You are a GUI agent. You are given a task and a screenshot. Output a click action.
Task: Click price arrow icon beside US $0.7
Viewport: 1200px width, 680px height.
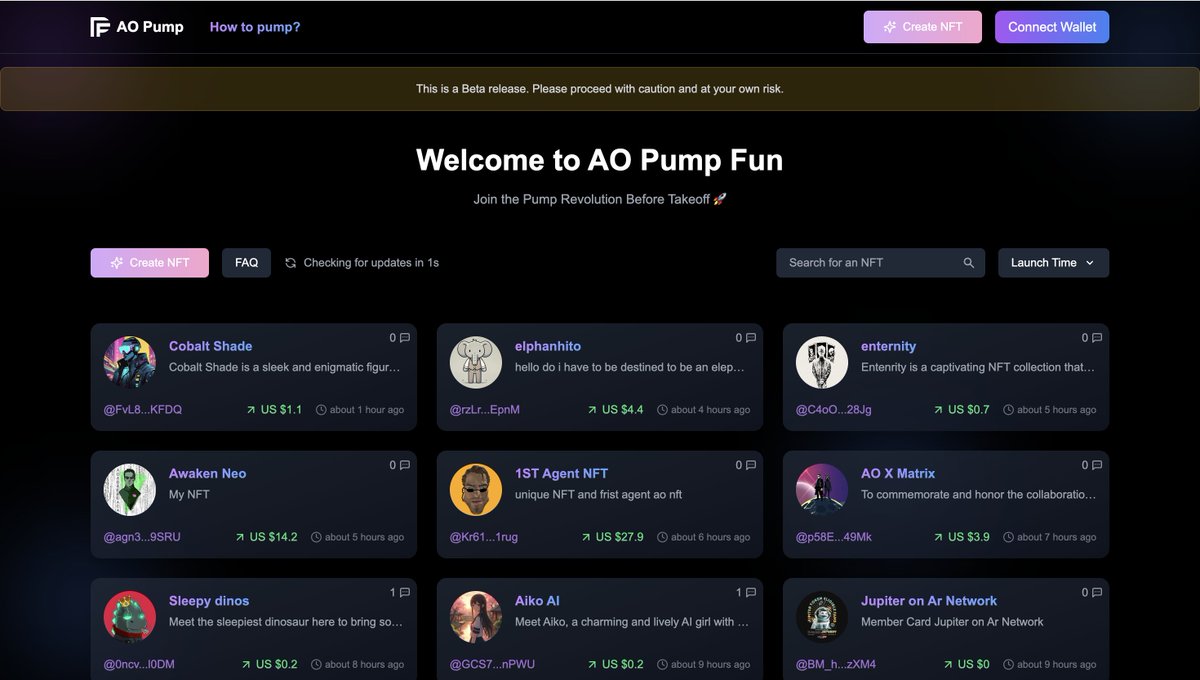[938, 410]
